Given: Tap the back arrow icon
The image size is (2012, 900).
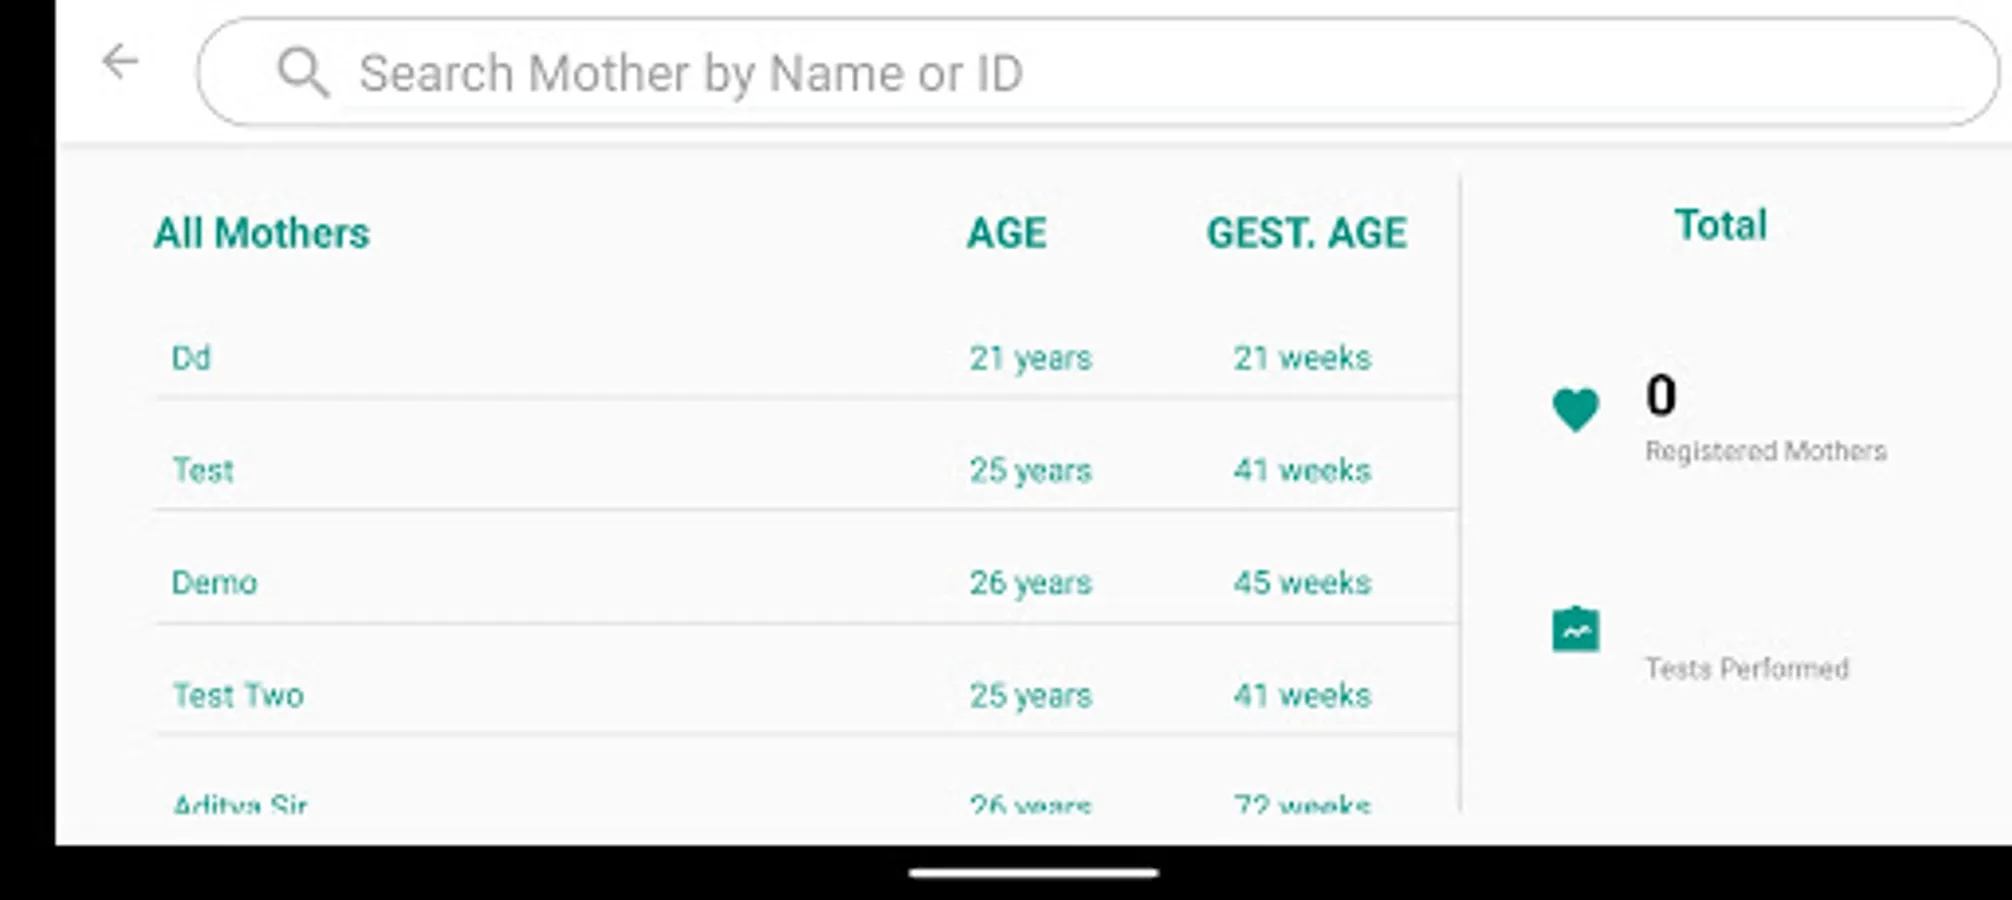Looking at the screenshot, I should 120,62.
